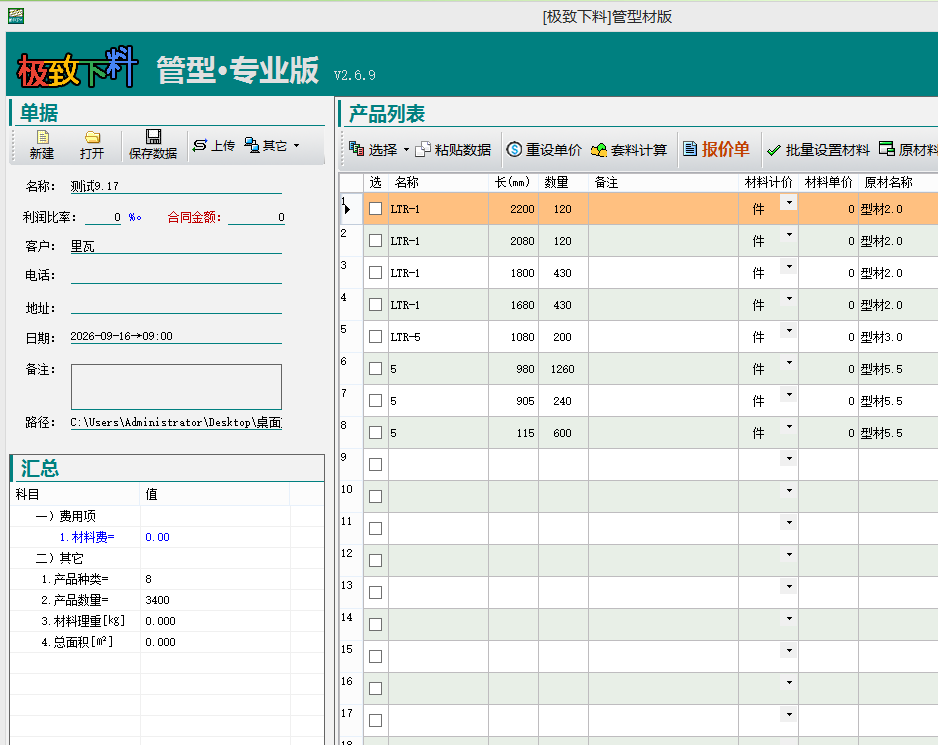Viewport: 938px width, 745px height.
Task: Open the 材料计价 dropdown on row 2
Action: point(789,235)
